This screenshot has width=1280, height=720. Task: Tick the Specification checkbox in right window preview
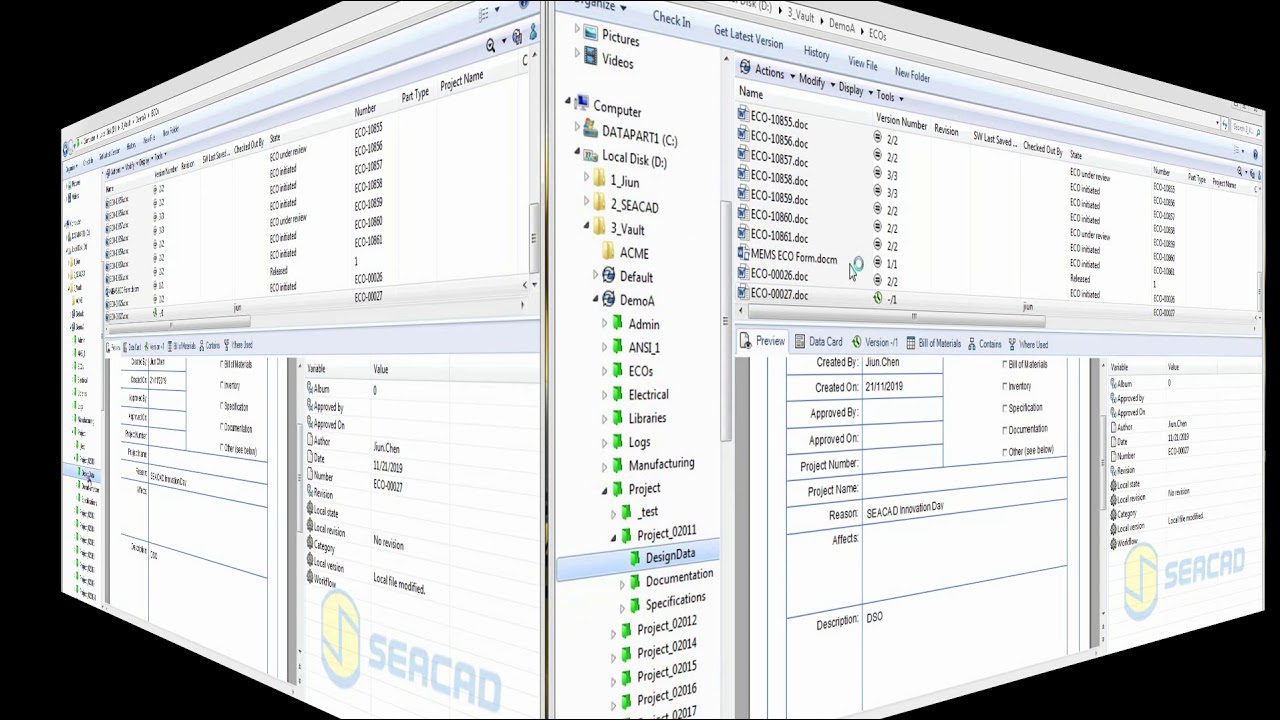click(x=1005, y=408)
